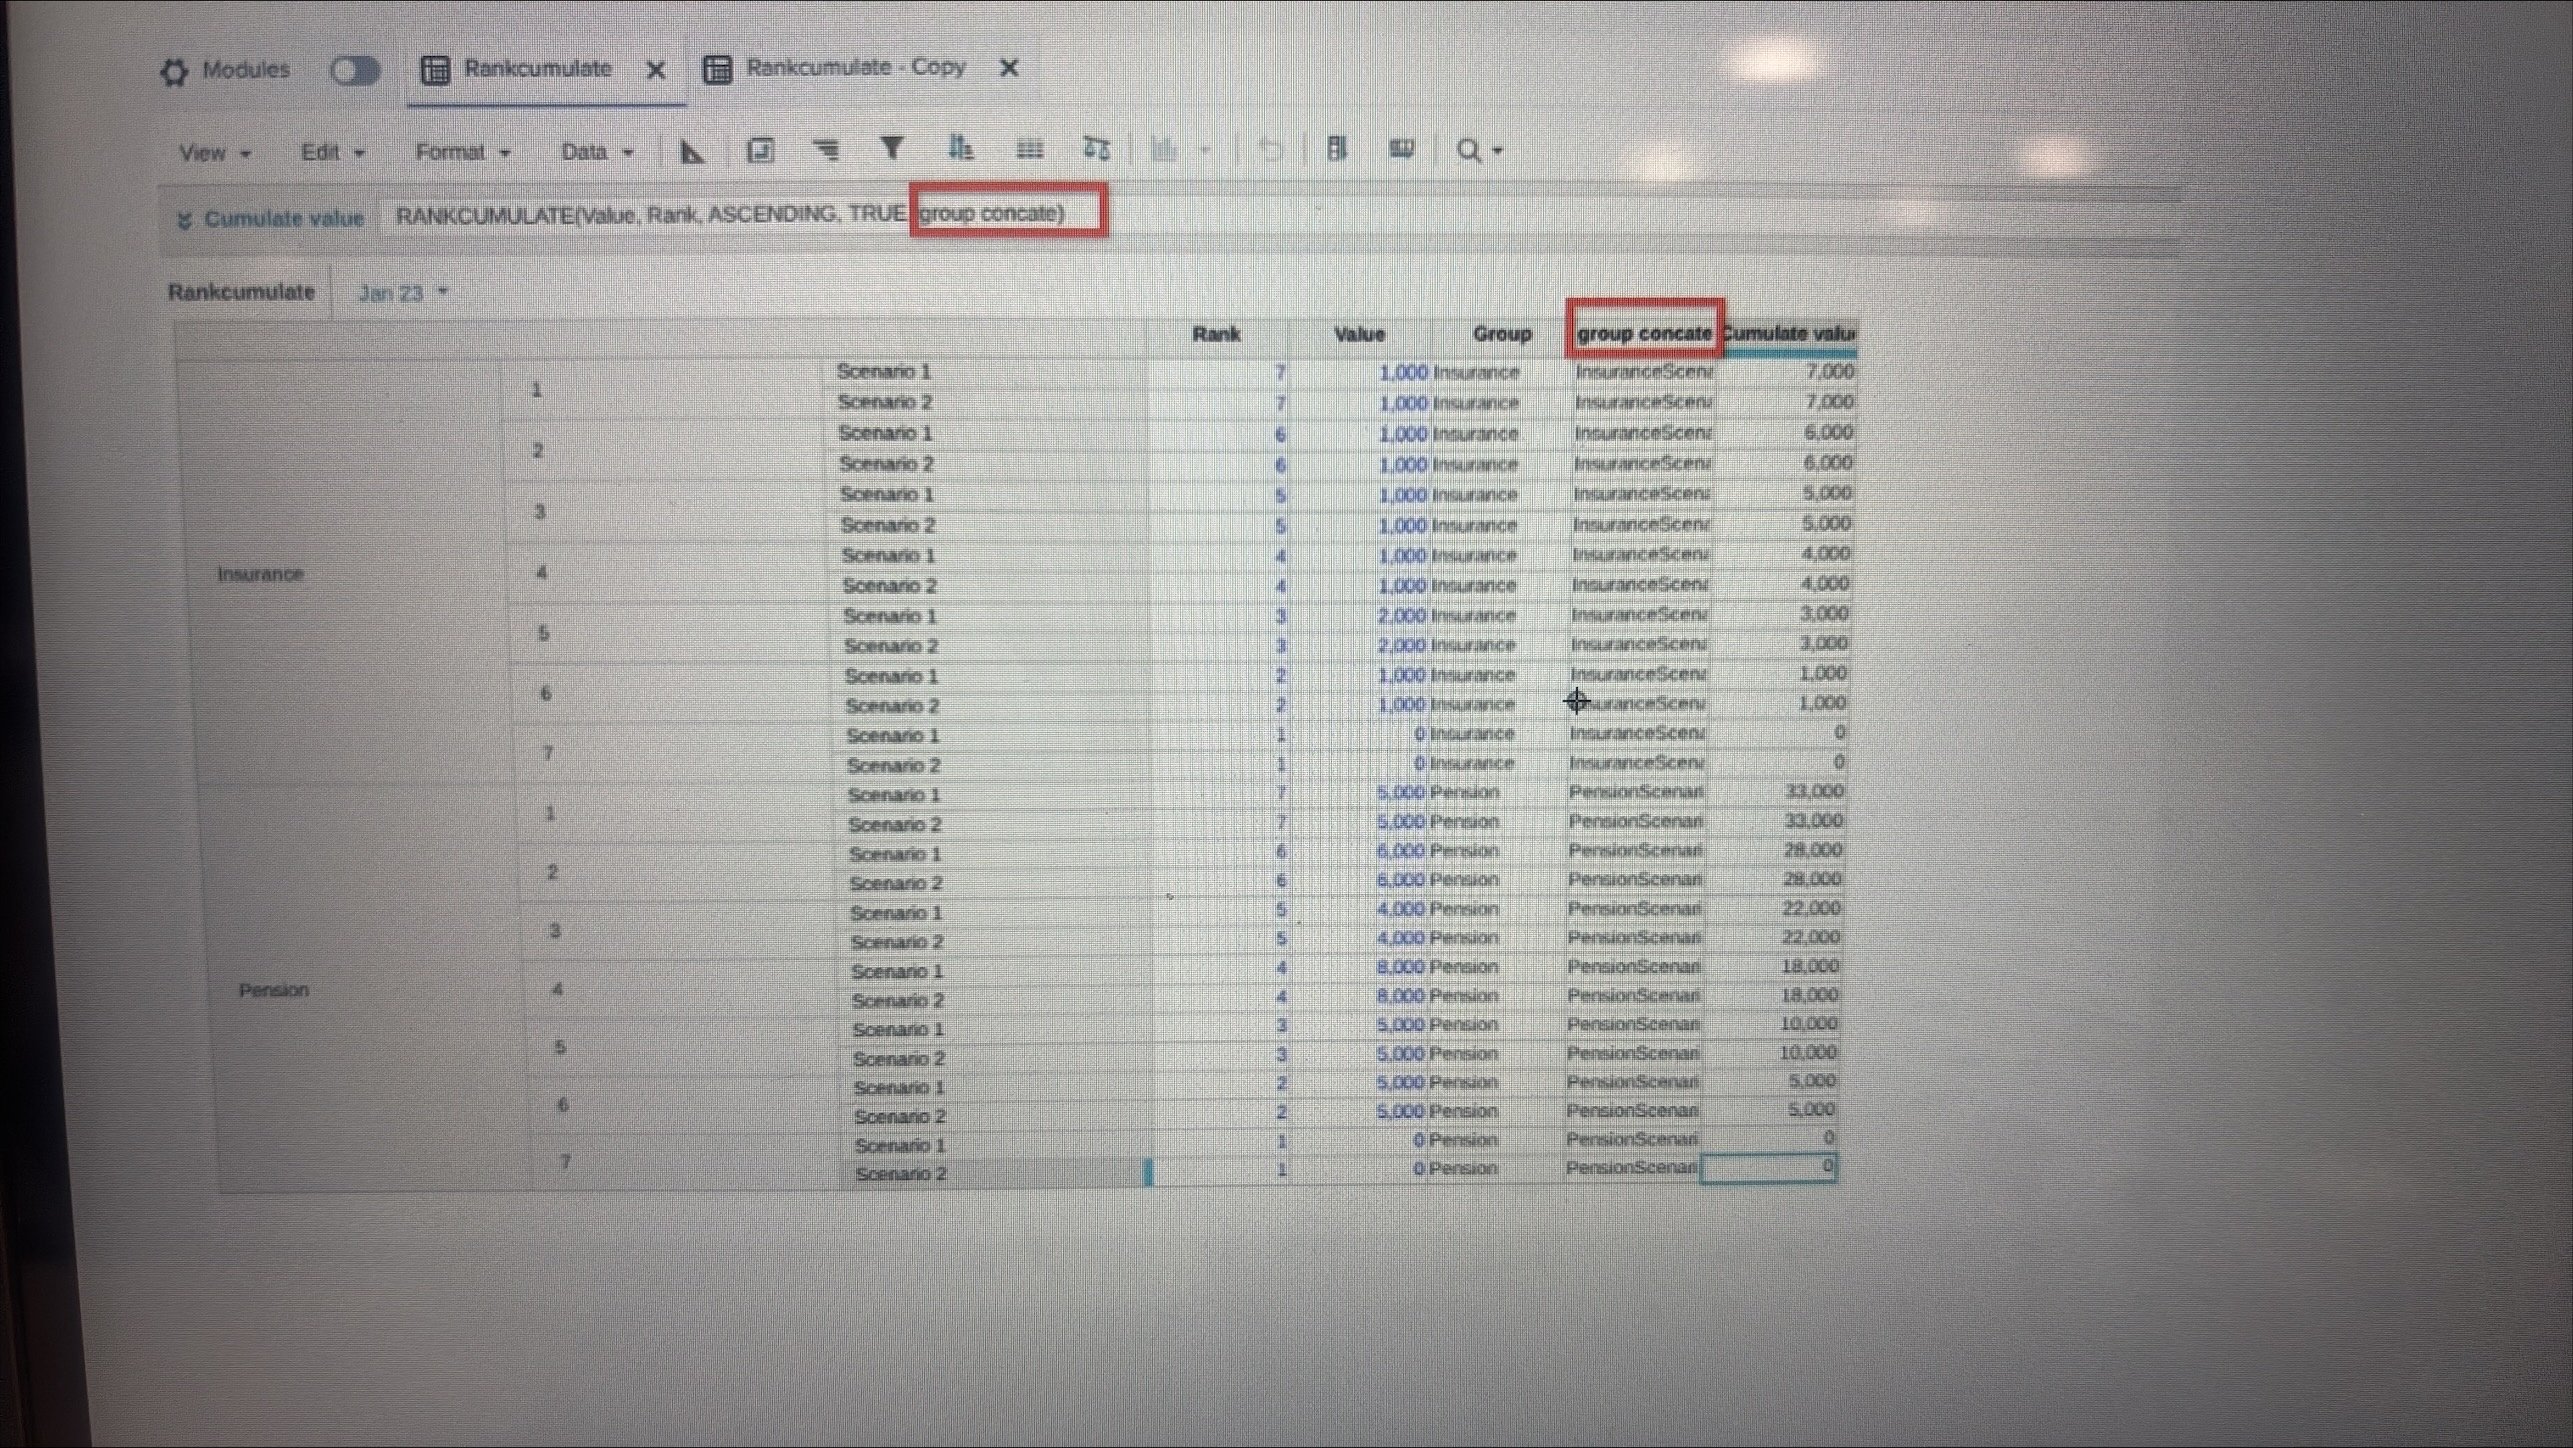Toggle the switch next to Modules
The height and width of the screenshot is (1448, 2573).
(x=355, y=71)
